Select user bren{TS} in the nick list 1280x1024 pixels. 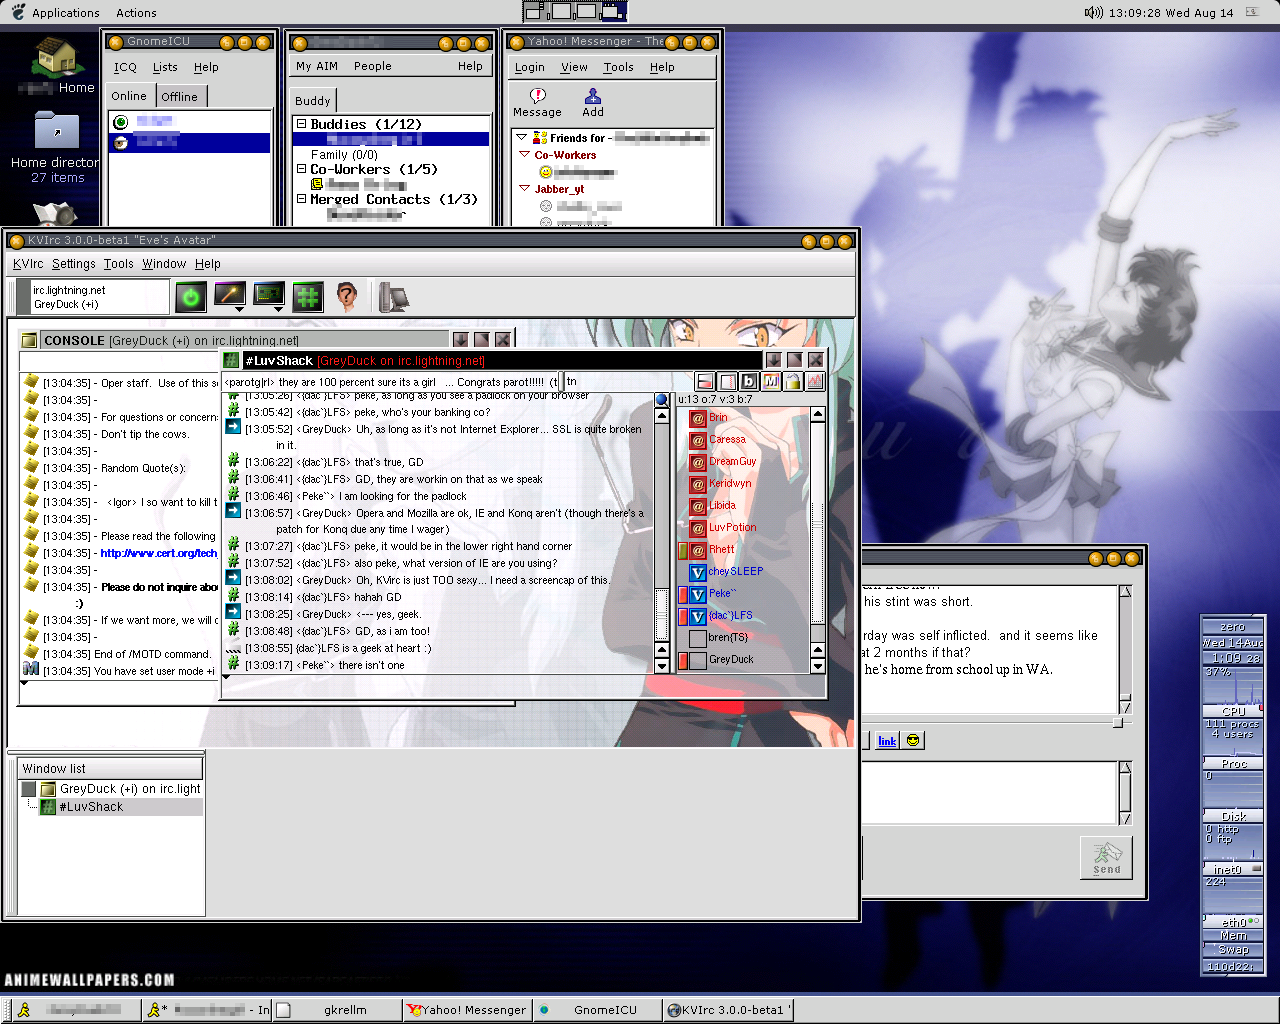pyautogui.click(x=728, y=638)
